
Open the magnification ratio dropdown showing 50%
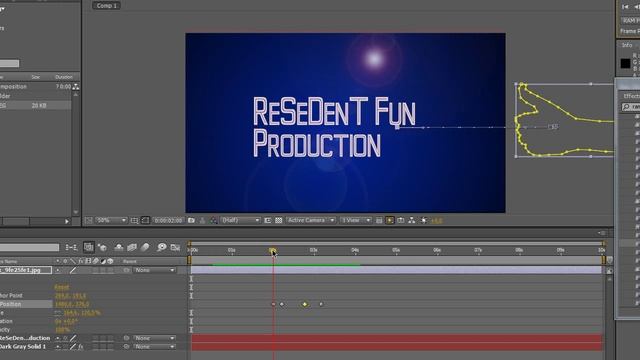(111, 220)
